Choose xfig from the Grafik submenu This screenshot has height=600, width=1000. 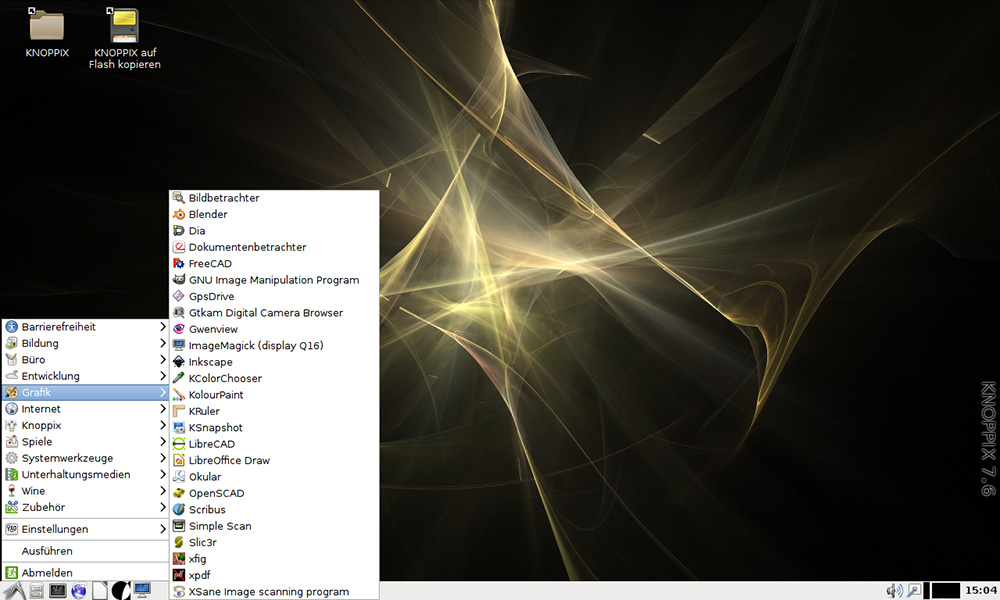point(274,559)
